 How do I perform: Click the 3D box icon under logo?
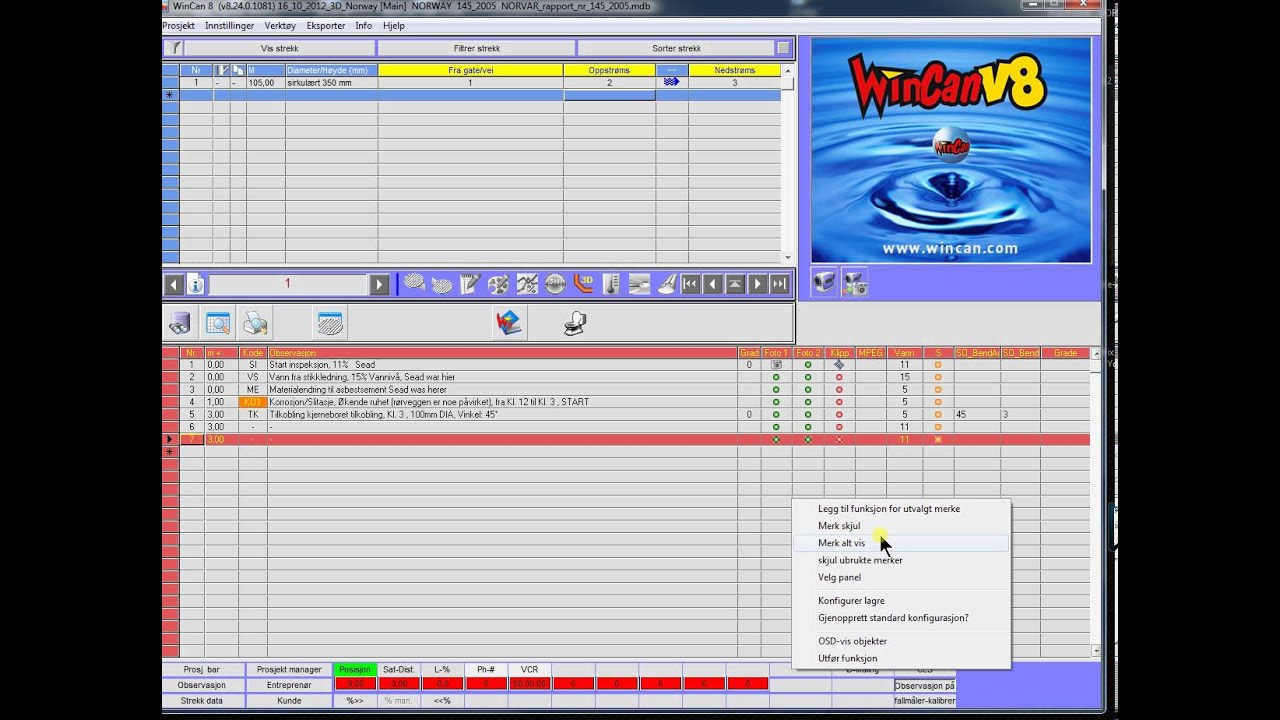(x=824, y=283)
